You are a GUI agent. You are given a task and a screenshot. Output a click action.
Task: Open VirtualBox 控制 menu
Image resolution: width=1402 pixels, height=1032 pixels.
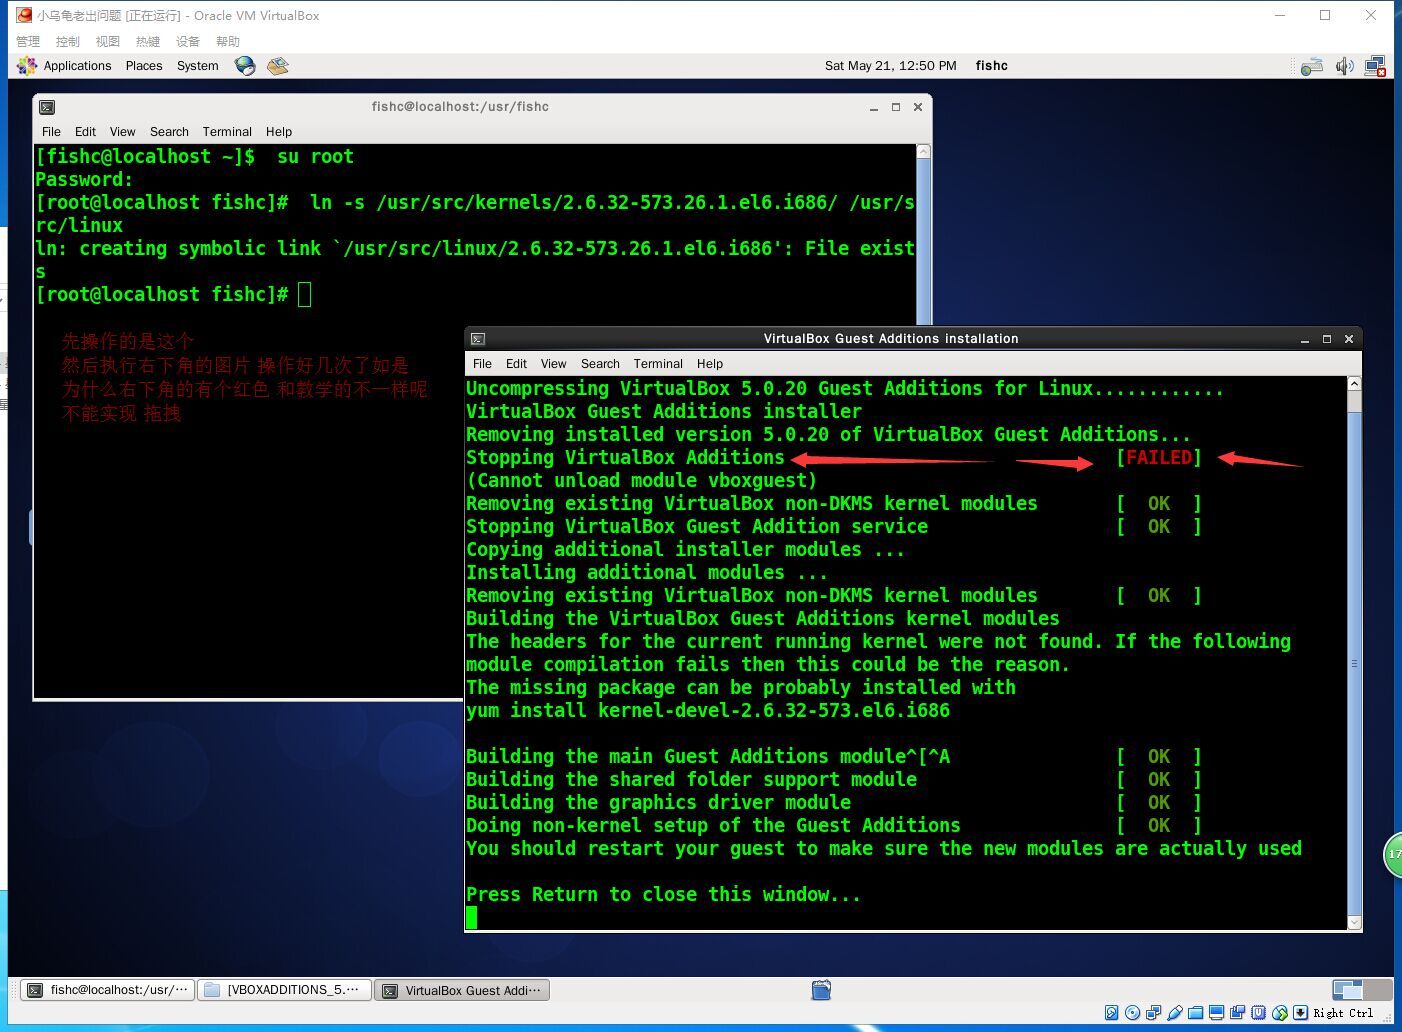click(x=68, y=41)
